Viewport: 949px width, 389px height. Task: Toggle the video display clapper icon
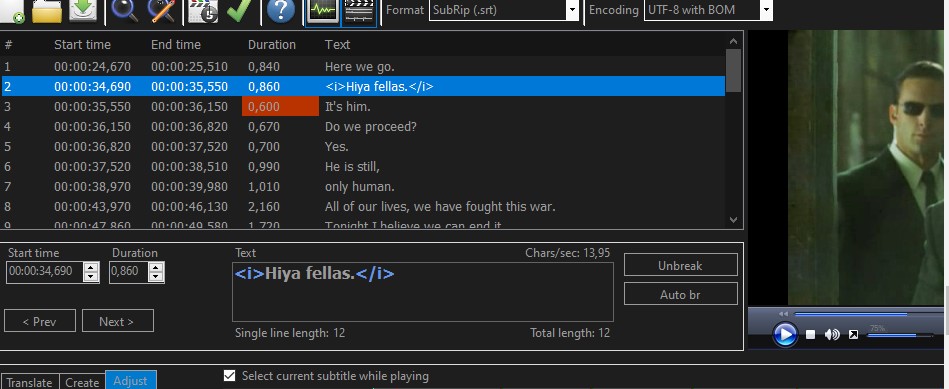pyautogui.click(x=359, y=11)
